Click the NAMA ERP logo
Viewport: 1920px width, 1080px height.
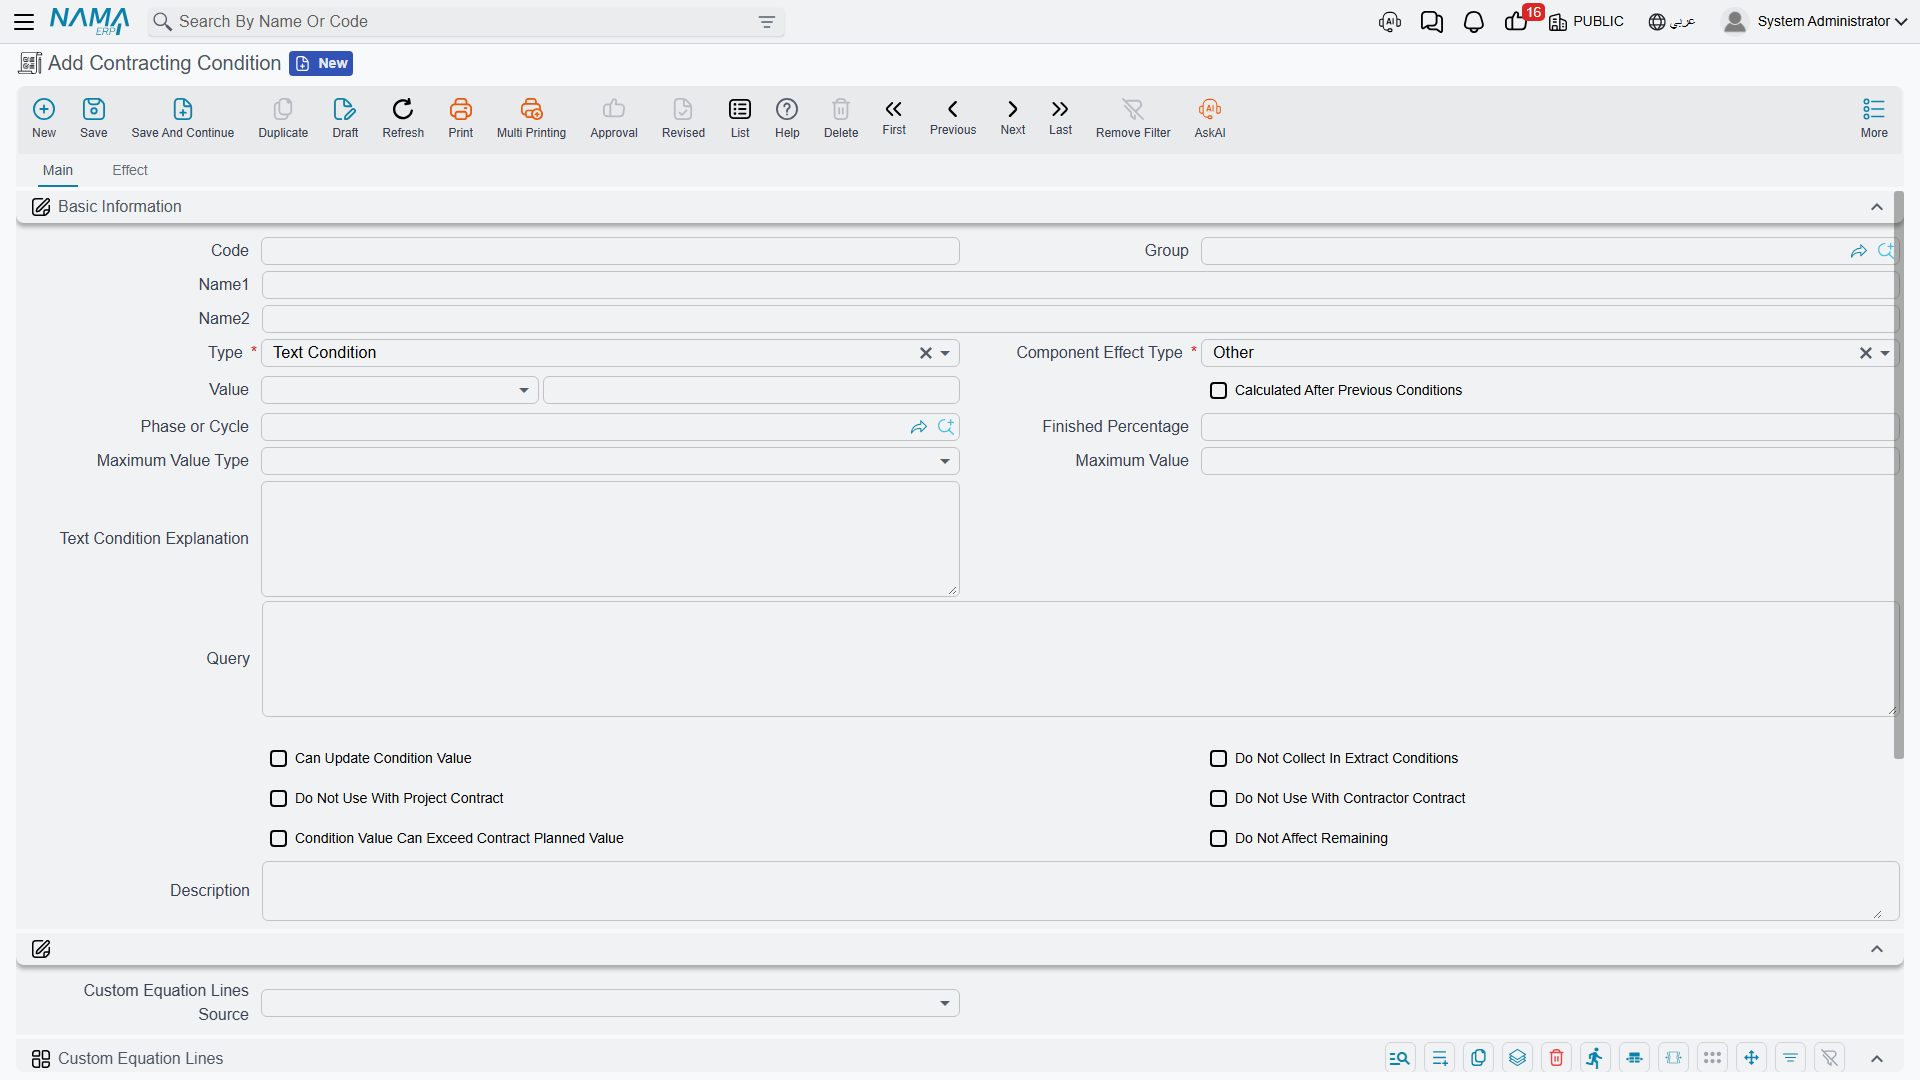[90, 21]
